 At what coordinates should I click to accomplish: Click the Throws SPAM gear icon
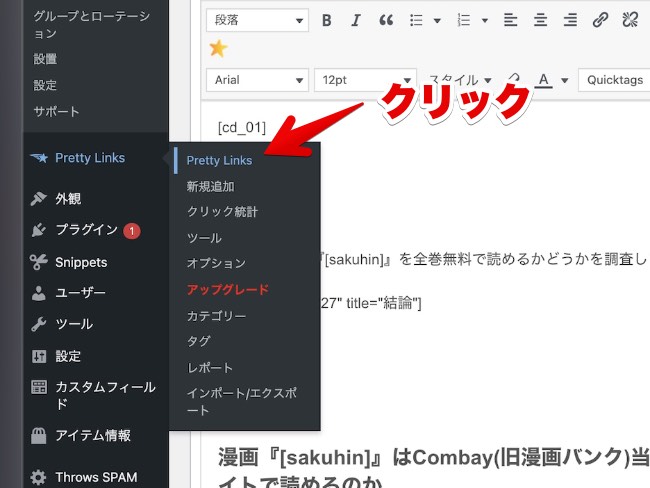coord(39,478)
